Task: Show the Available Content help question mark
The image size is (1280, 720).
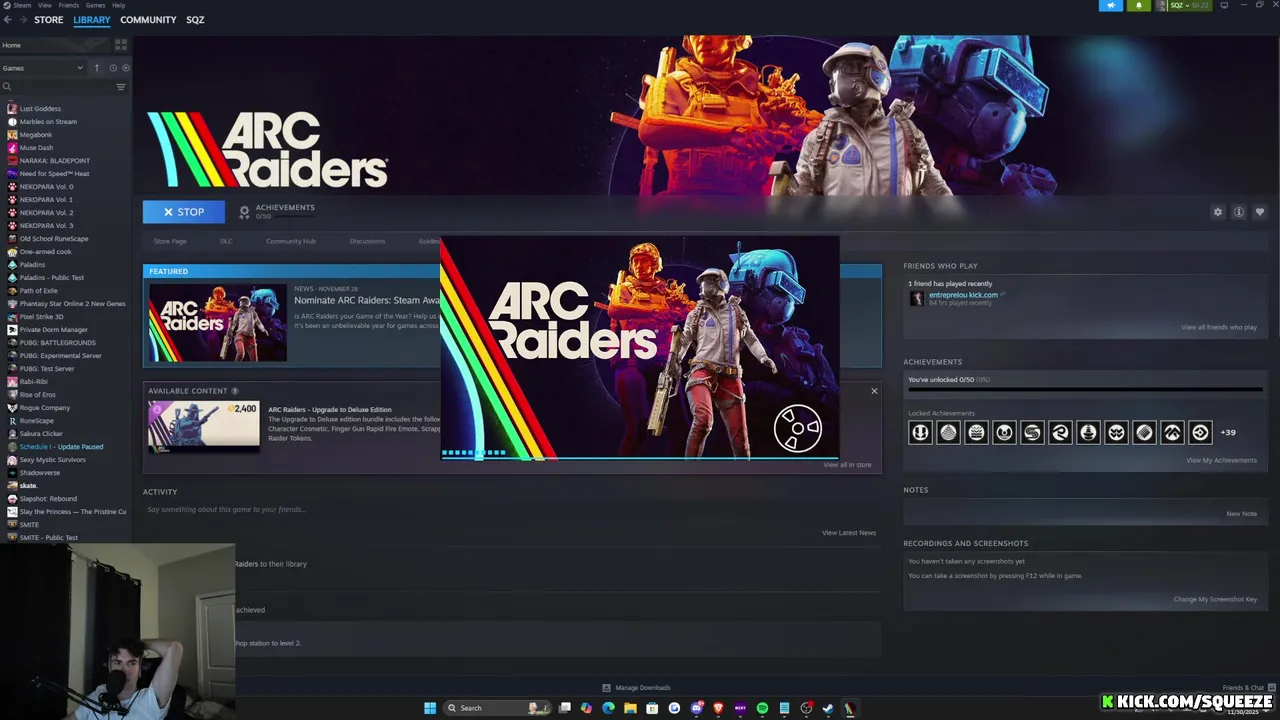Action: pos(235,391)
